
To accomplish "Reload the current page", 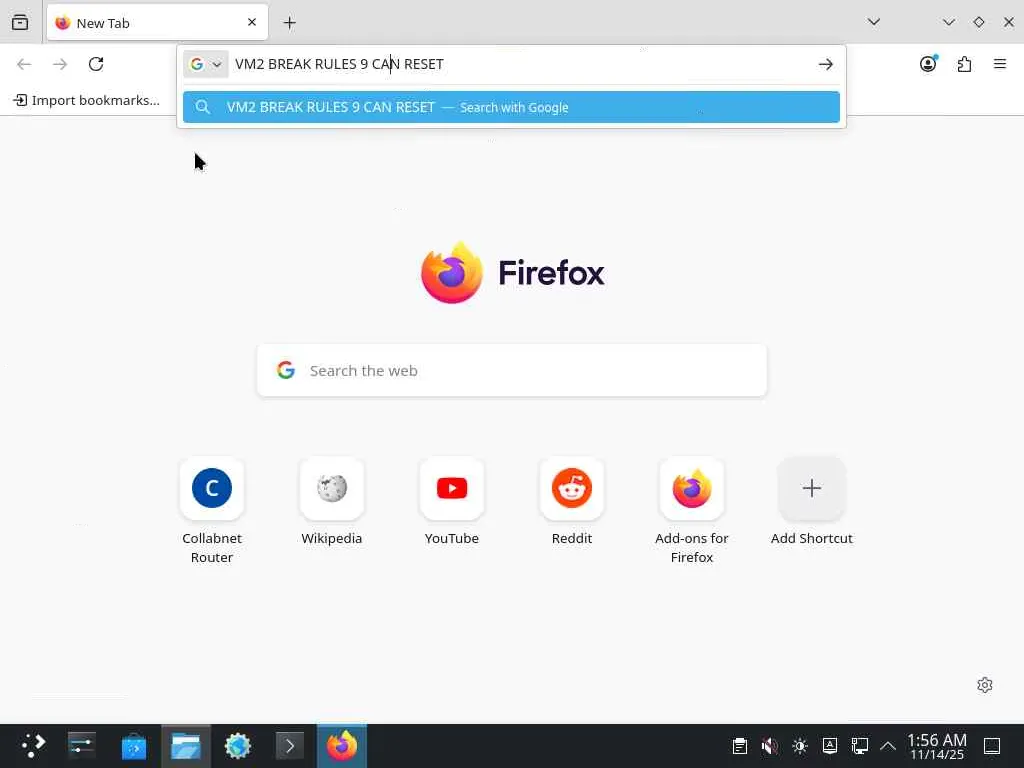I will pos(96,64).
